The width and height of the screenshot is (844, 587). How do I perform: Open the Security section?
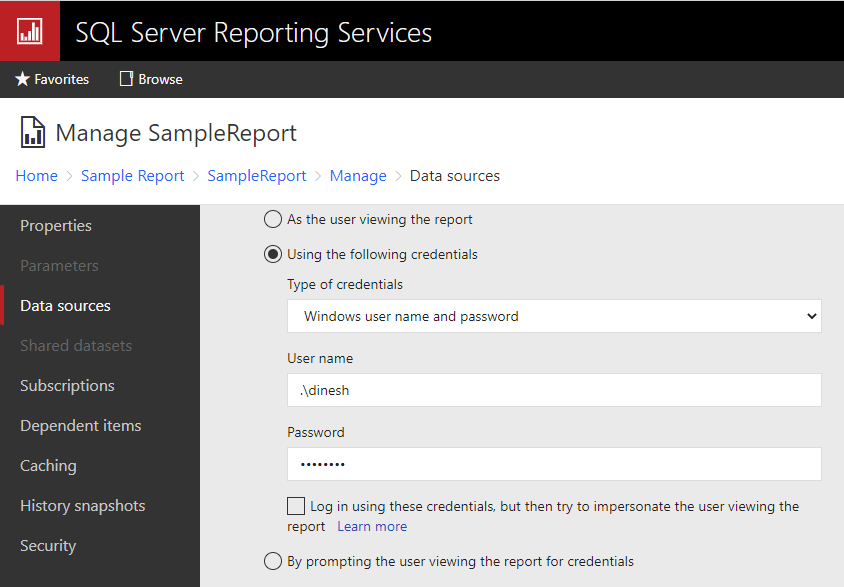pyautogui.click(x=48, y=546)
